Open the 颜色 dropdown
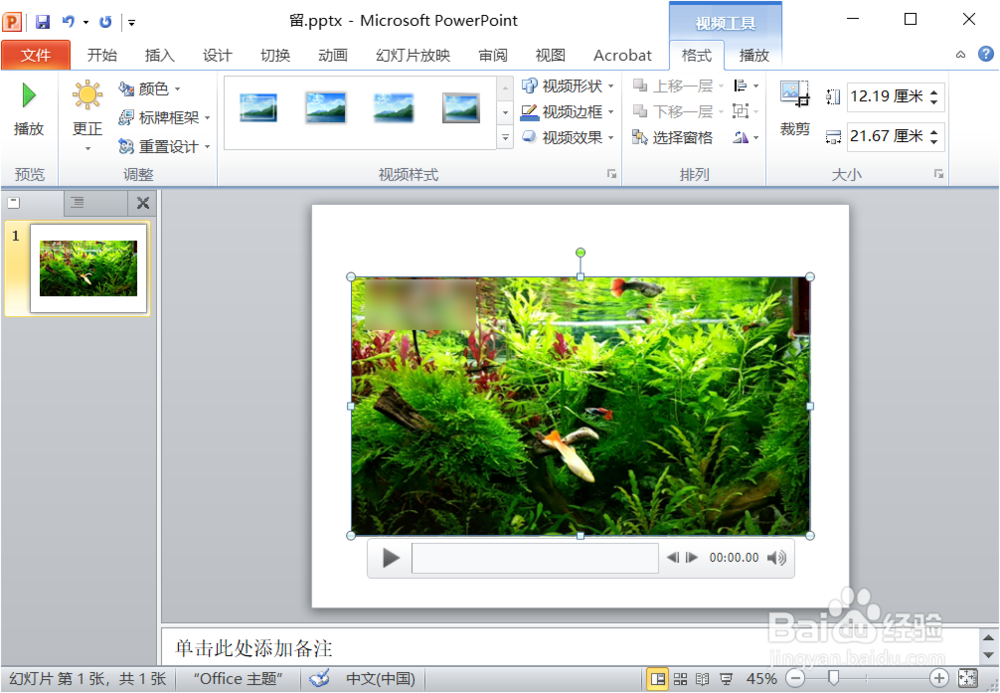The image size is (1000, 693). tap(150, 89)
